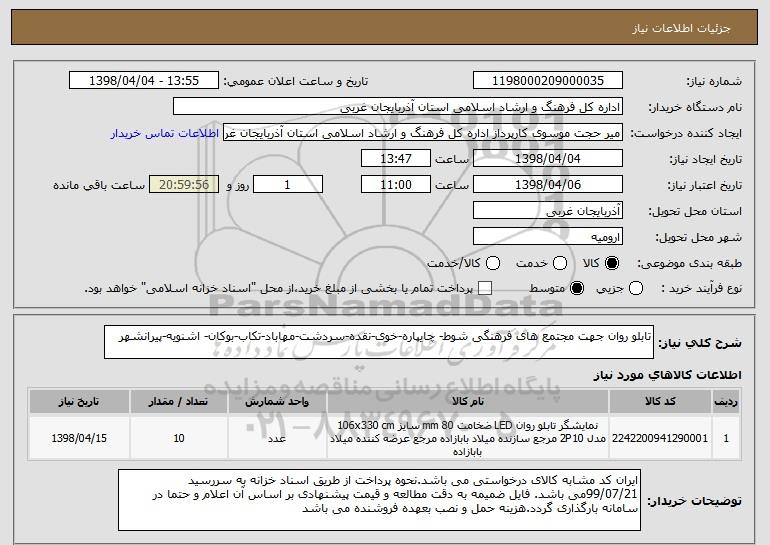Click the quantity cell 10
This screenshot has width=770, height=545.
(x=178, y=438)
